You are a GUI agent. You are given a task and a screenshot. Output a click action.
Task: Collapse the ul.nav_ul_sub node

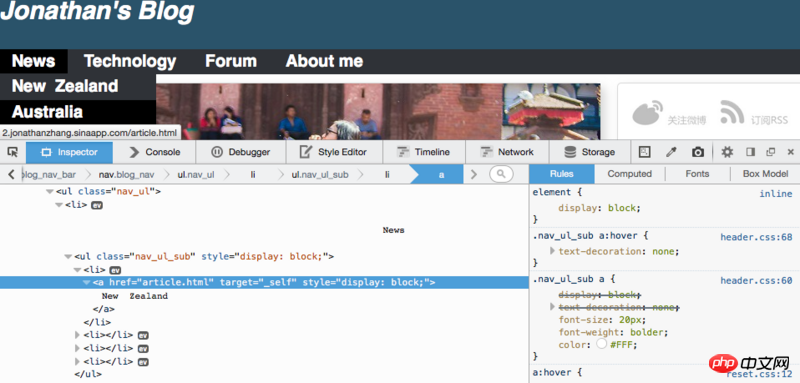tap(68, 257)
